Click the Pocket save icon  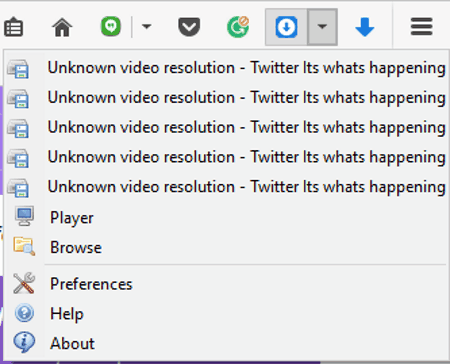[189, 27]
